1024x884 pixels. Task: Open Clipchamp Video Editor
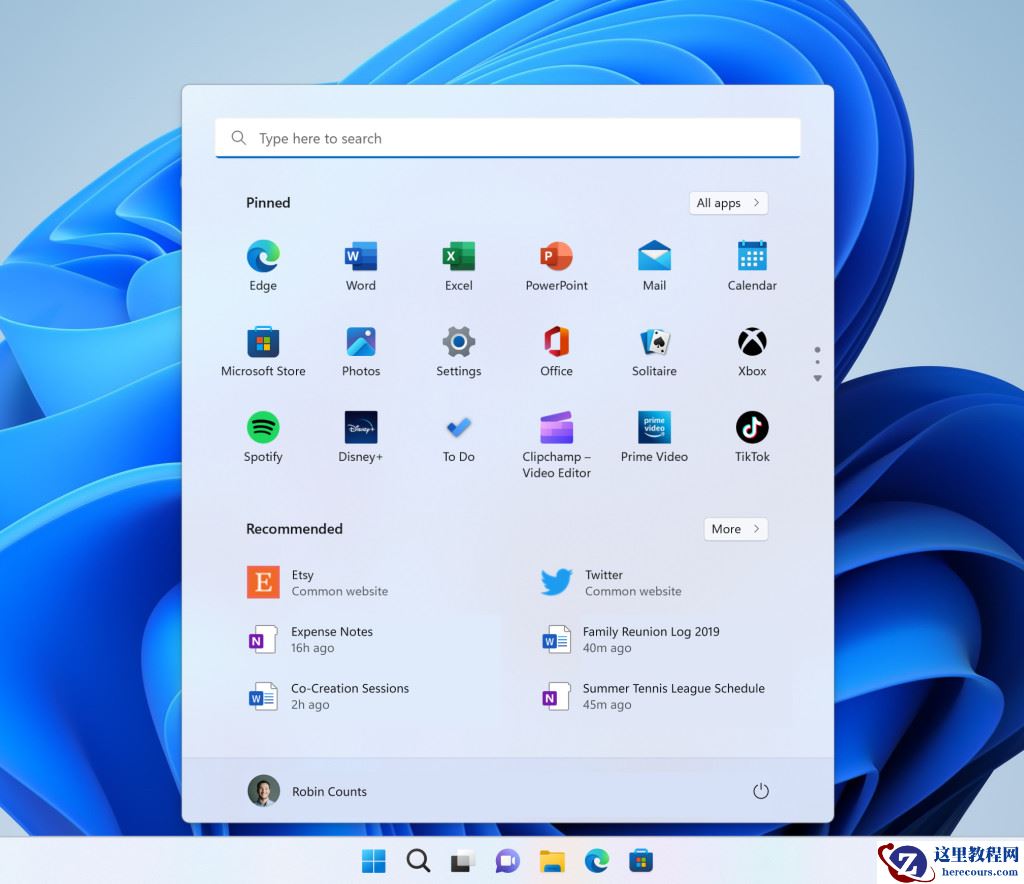556,429
